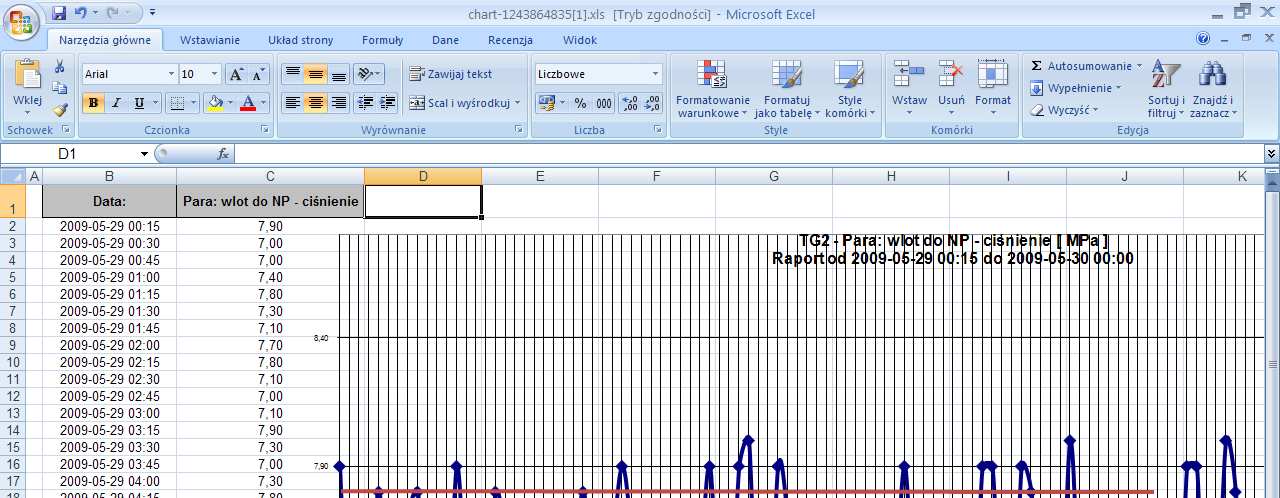Open Znajdź i zaznacz binoculars menu
The image size is (1280, 498).
click(1213, 89)
